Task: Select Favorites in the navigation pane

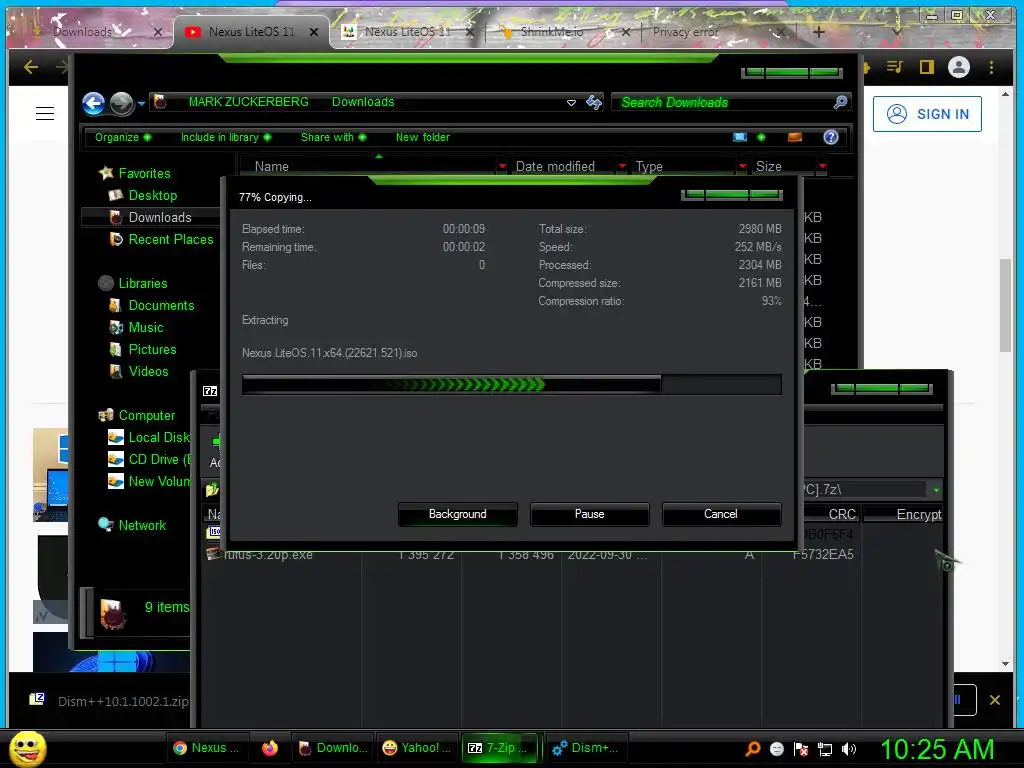Action: [144, 173]
